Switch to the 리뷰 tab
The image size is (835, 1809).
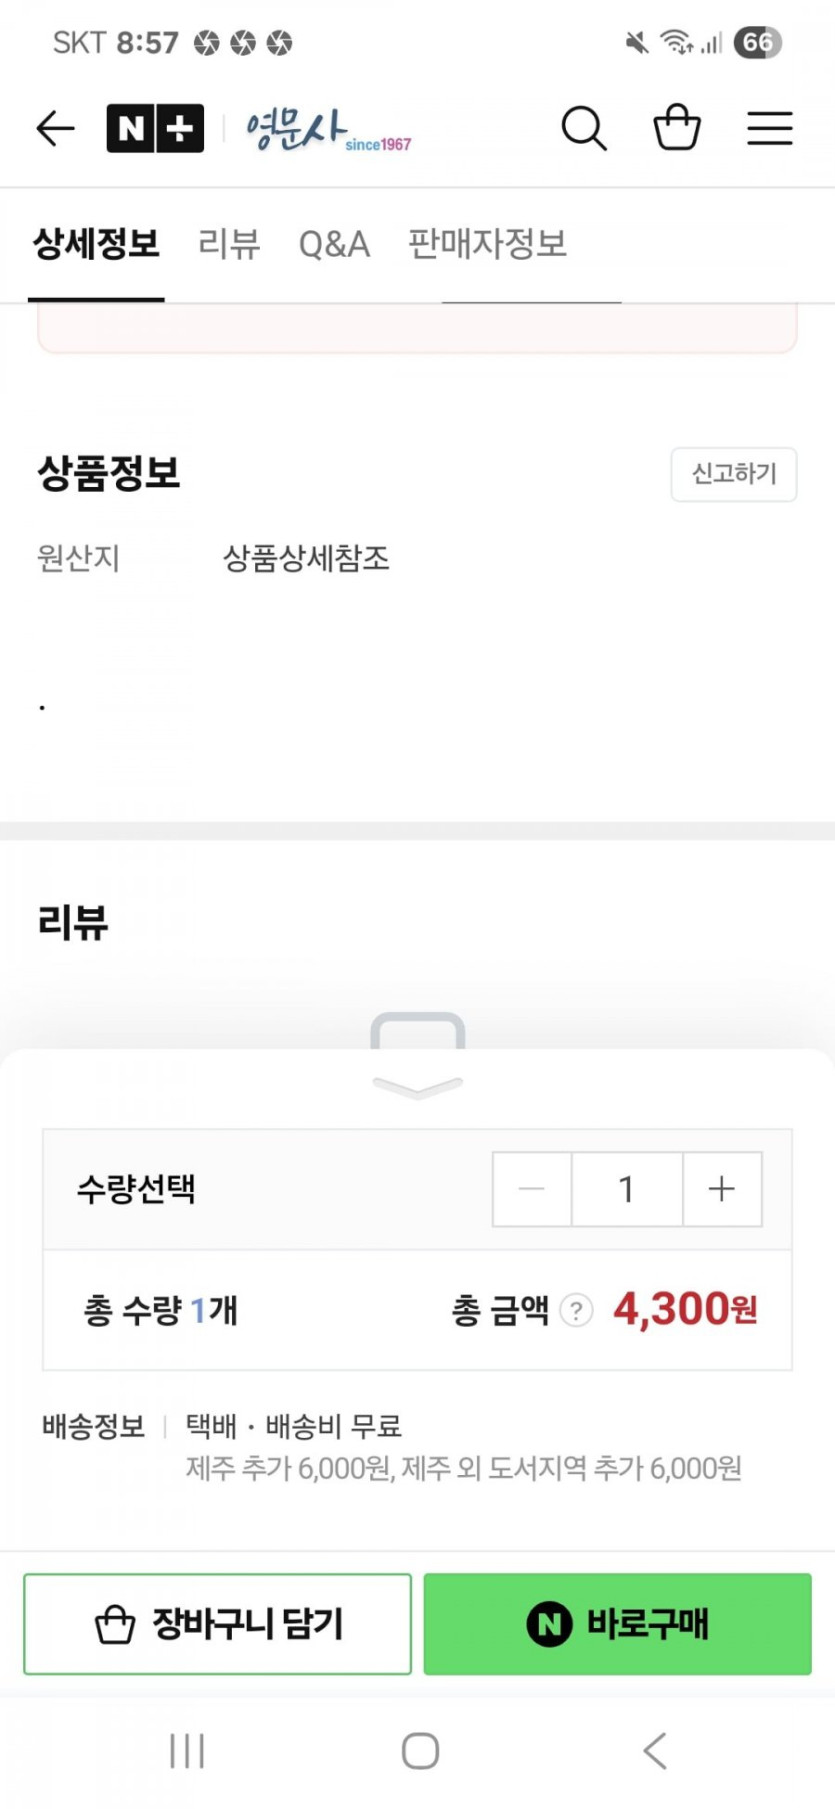[229, 244]
